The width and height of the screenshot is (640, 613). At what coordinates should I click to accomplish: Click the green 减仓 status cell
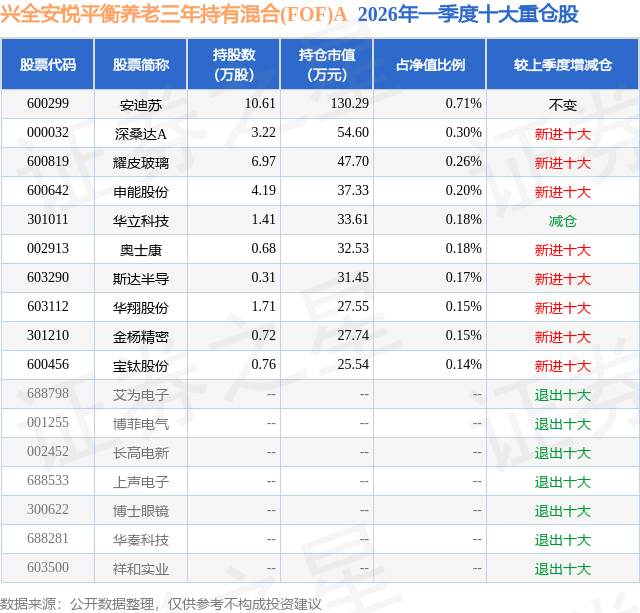pos(563,221)
